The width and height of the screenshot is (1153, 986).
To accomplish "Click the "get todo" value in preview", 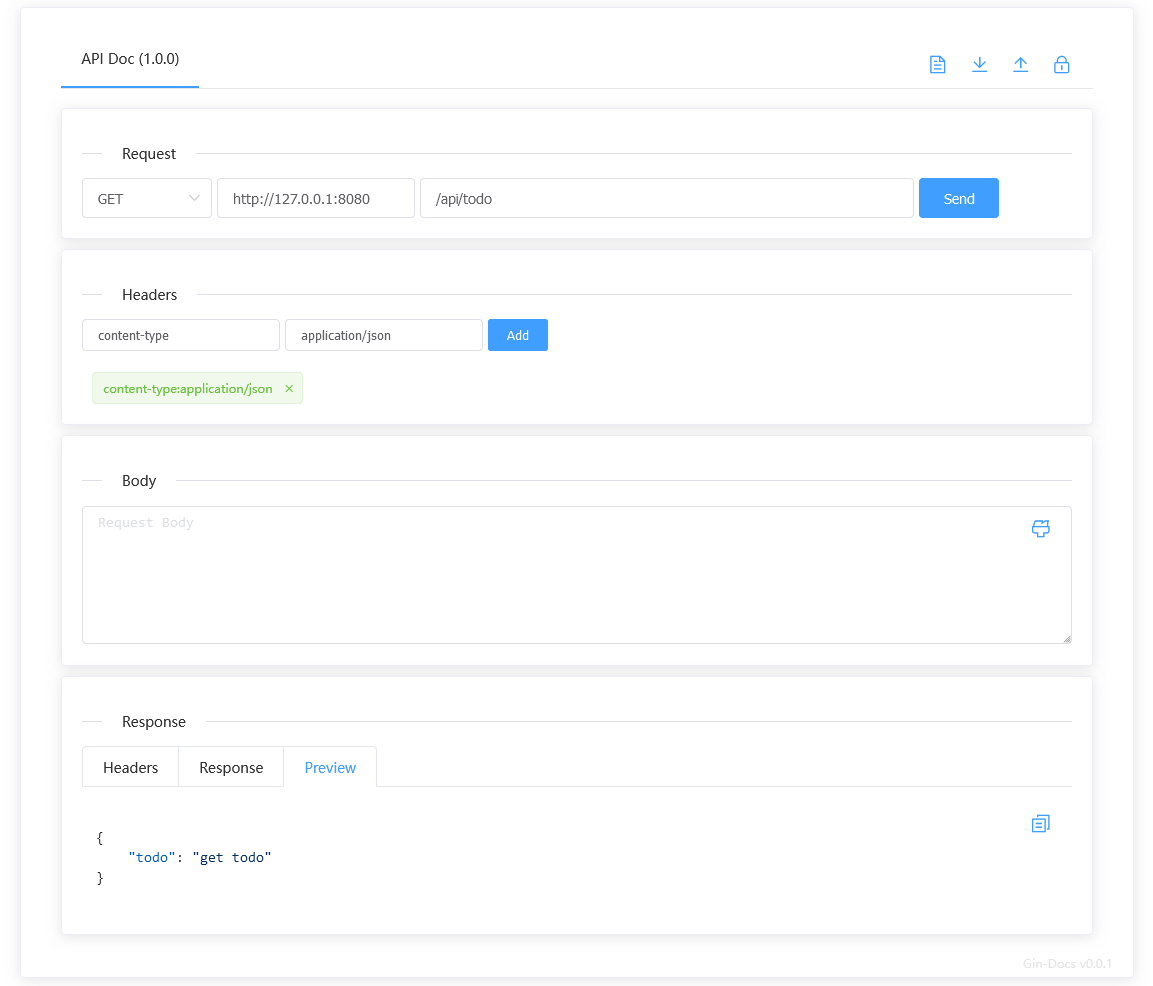I will tap(232, 857).
